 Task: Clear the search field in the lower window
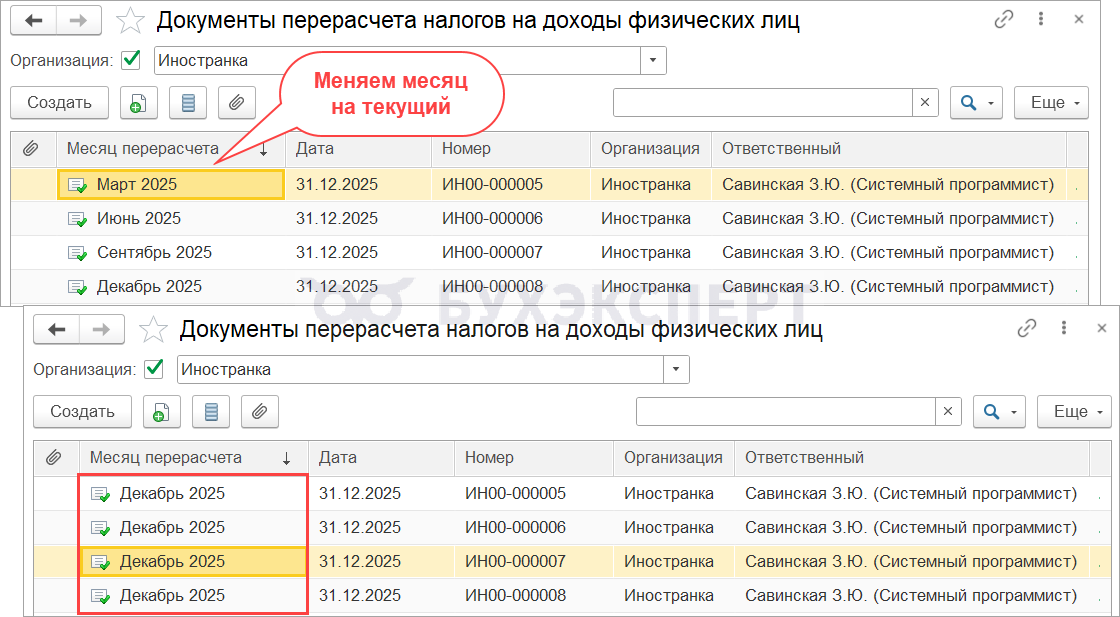pos(948,411)
